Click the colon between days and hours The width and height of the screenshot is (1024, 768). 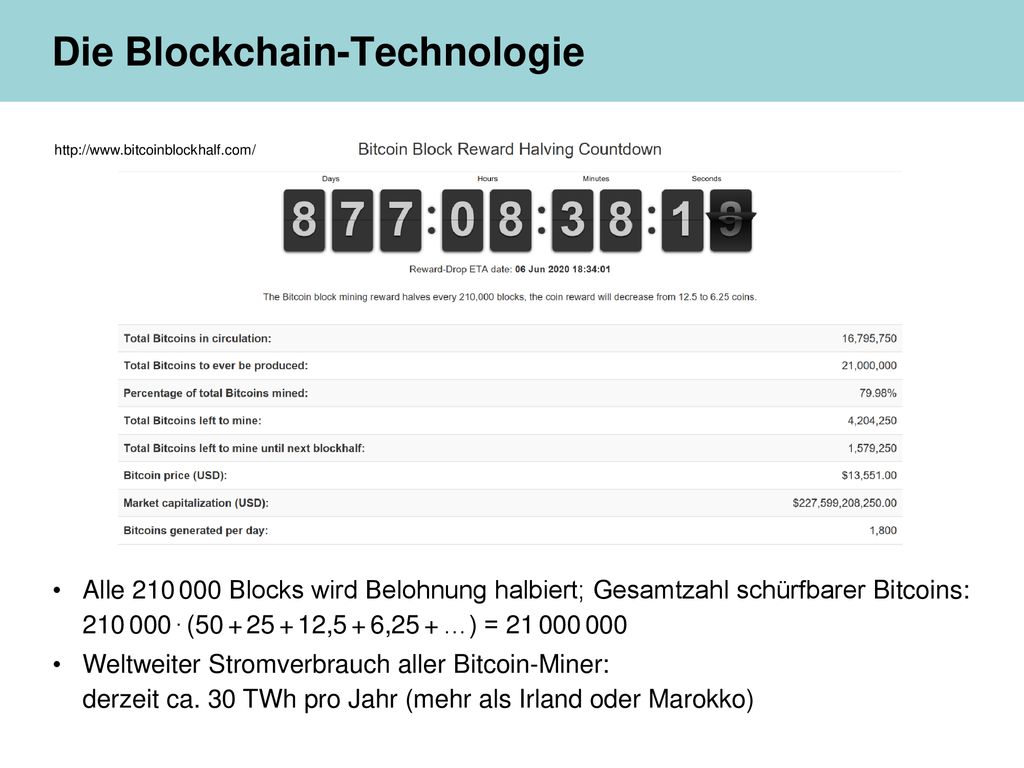point(431,220)
